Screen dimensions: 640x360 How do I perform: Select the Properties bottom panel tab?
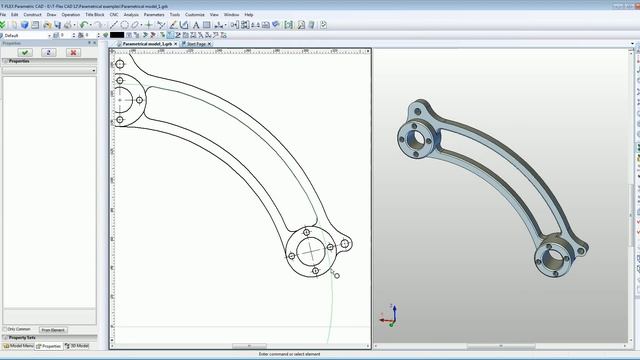tap(49, 346)
